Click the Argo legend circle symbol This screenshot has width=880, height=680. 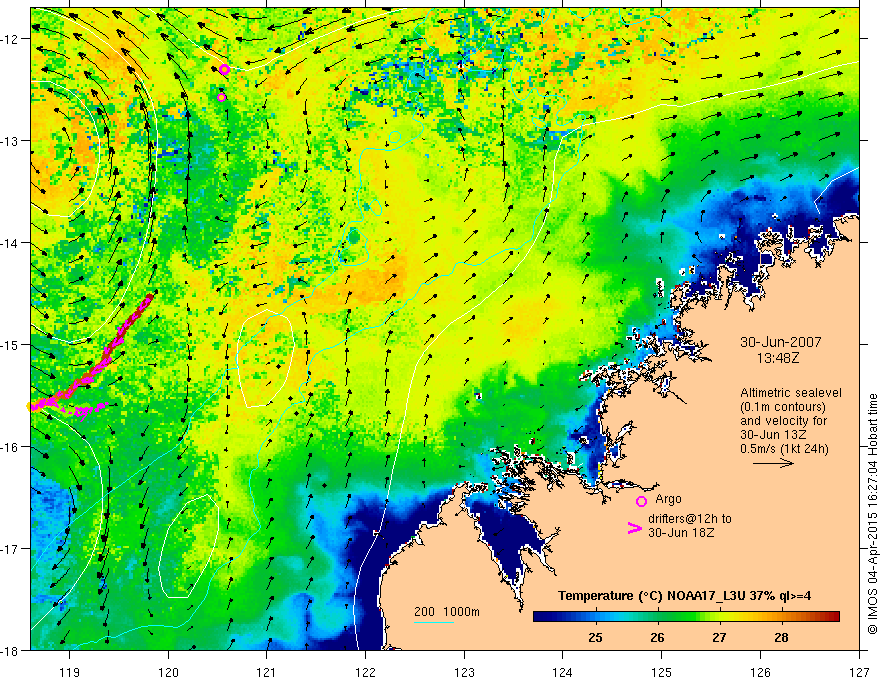(641, 501)
